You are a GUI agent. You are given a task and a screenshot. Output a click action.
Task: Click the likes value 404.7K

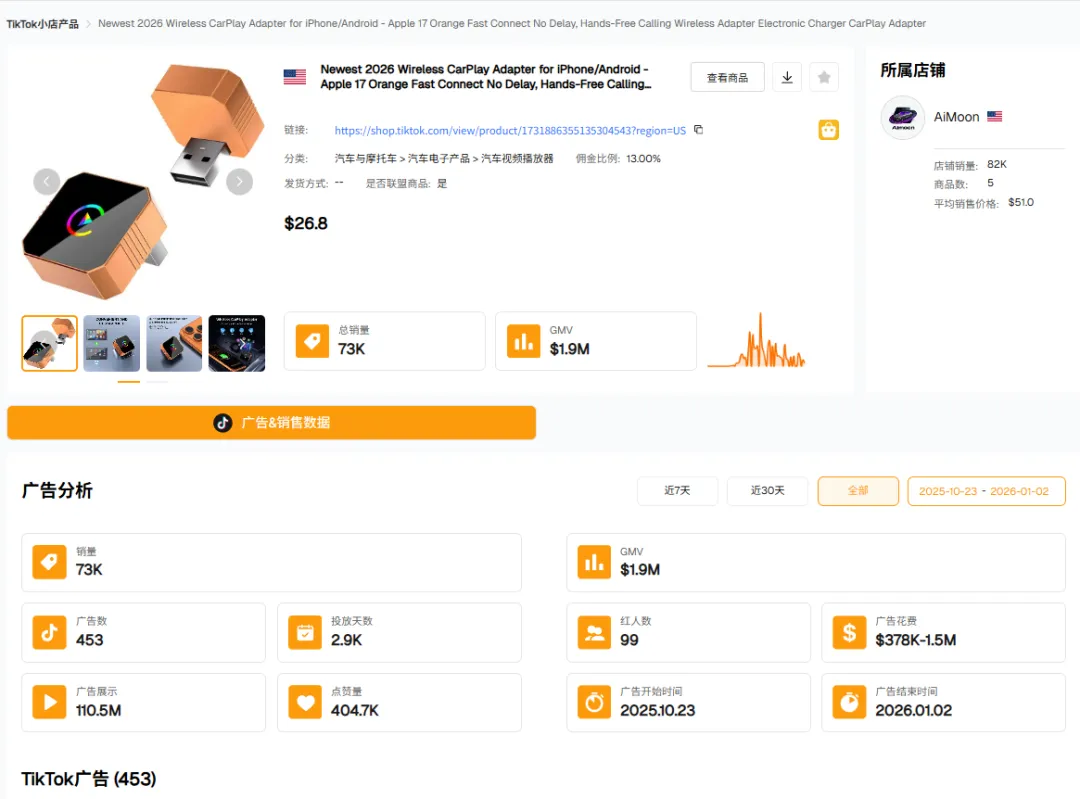pos(355,710)
